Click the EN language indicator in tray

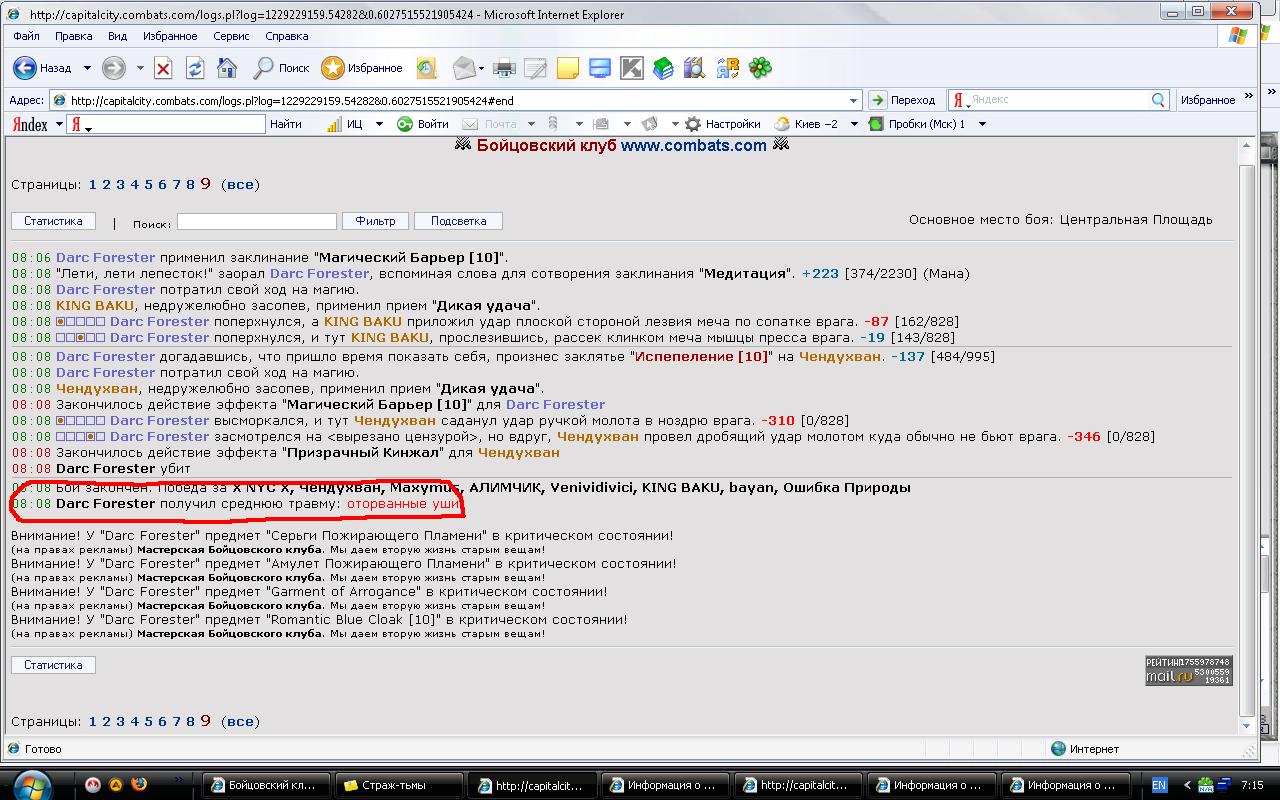(1160, 785)
